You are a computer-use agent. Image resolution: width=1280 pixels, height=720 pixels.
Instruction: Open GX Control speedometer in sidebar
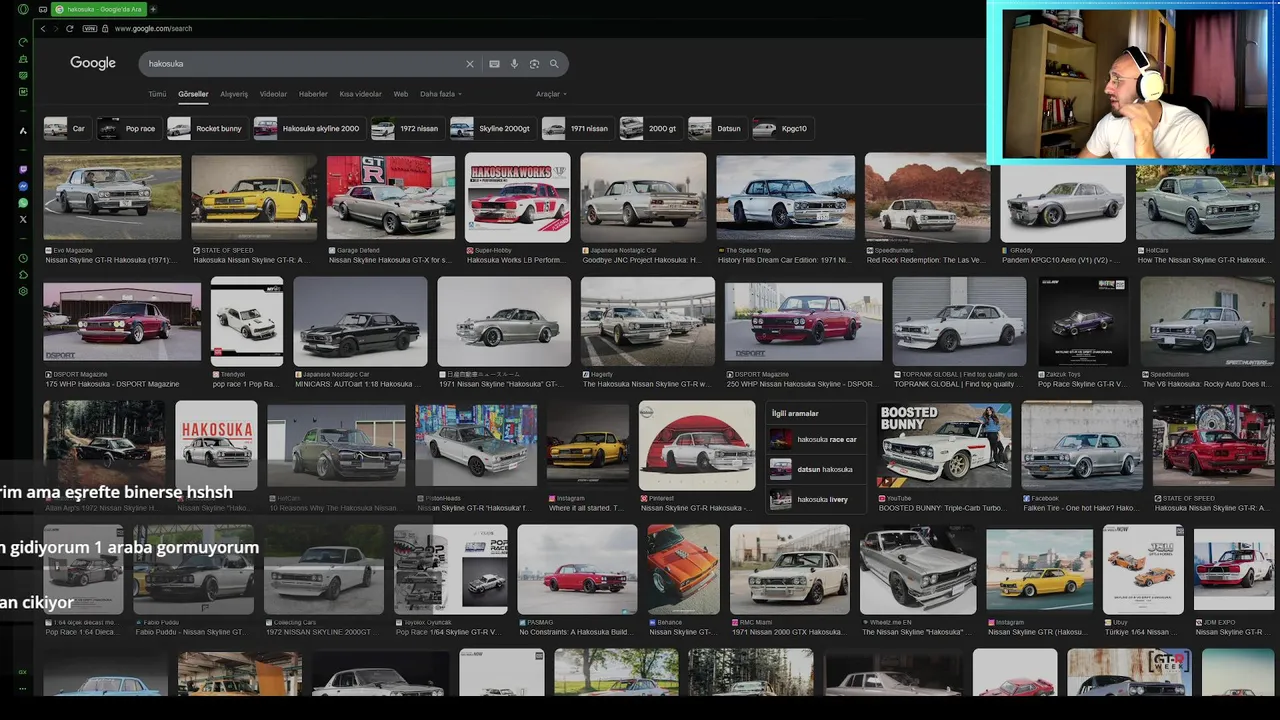coord(23,42)
